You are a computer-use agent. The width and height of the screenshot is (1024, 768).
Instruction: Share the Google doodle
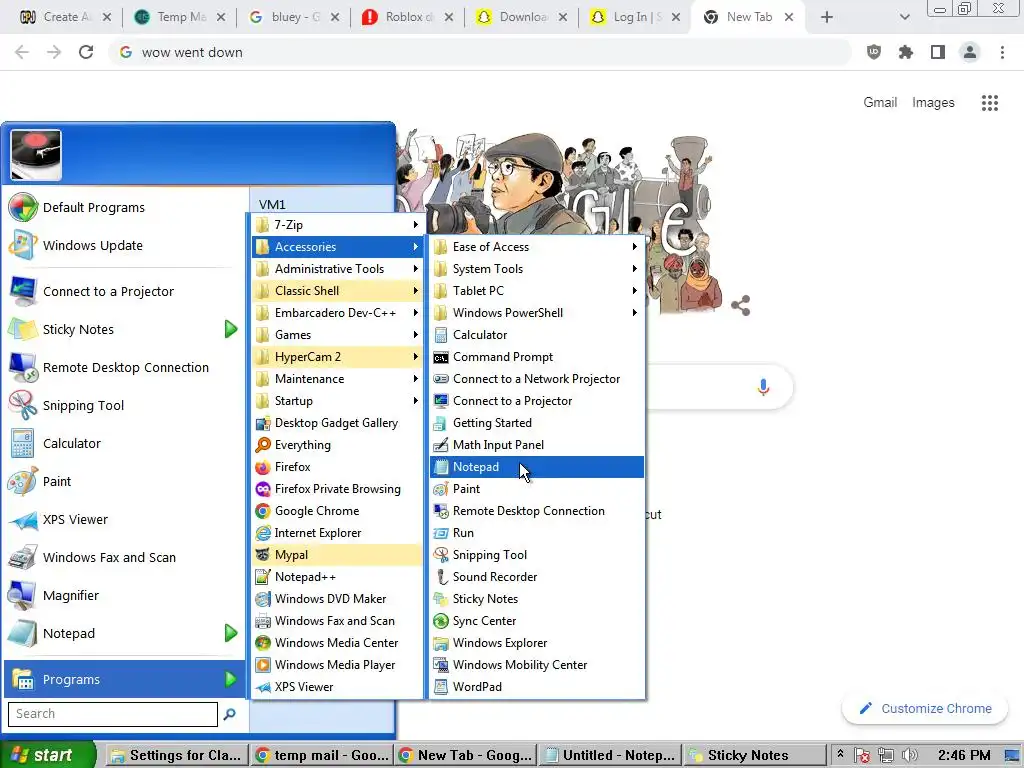click(740, 306)
